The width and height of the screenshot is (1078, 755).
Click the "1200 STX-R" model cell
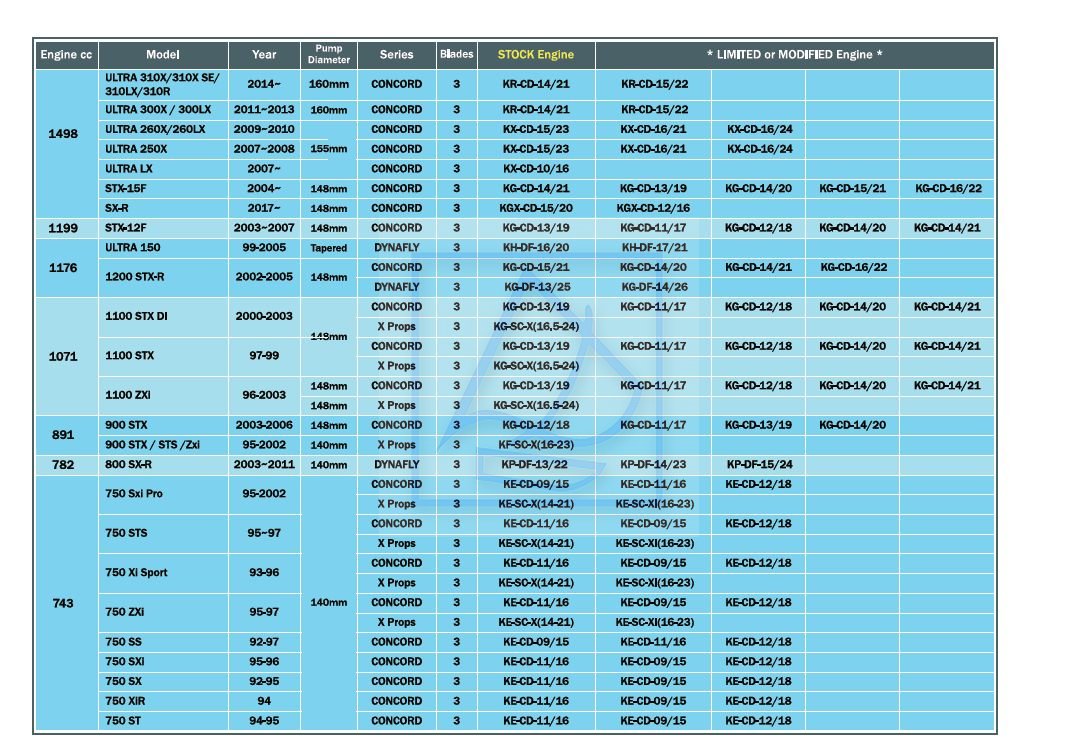(163, 277)
